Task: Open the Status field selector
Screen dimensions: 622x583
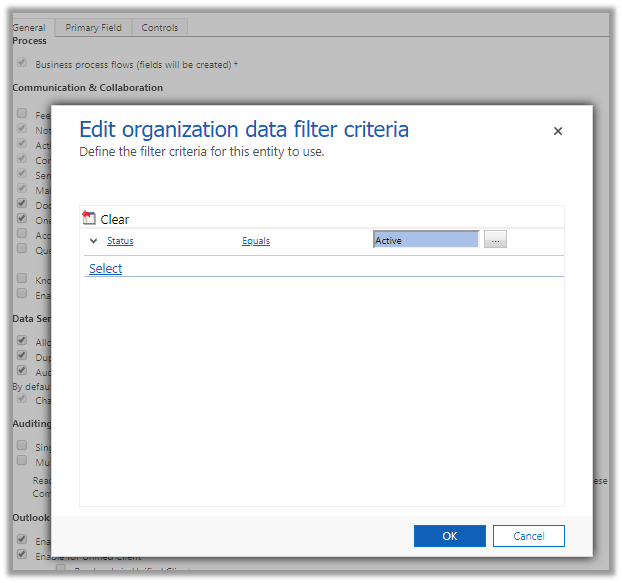Action: pyautogui.click(x=120, y=241)
